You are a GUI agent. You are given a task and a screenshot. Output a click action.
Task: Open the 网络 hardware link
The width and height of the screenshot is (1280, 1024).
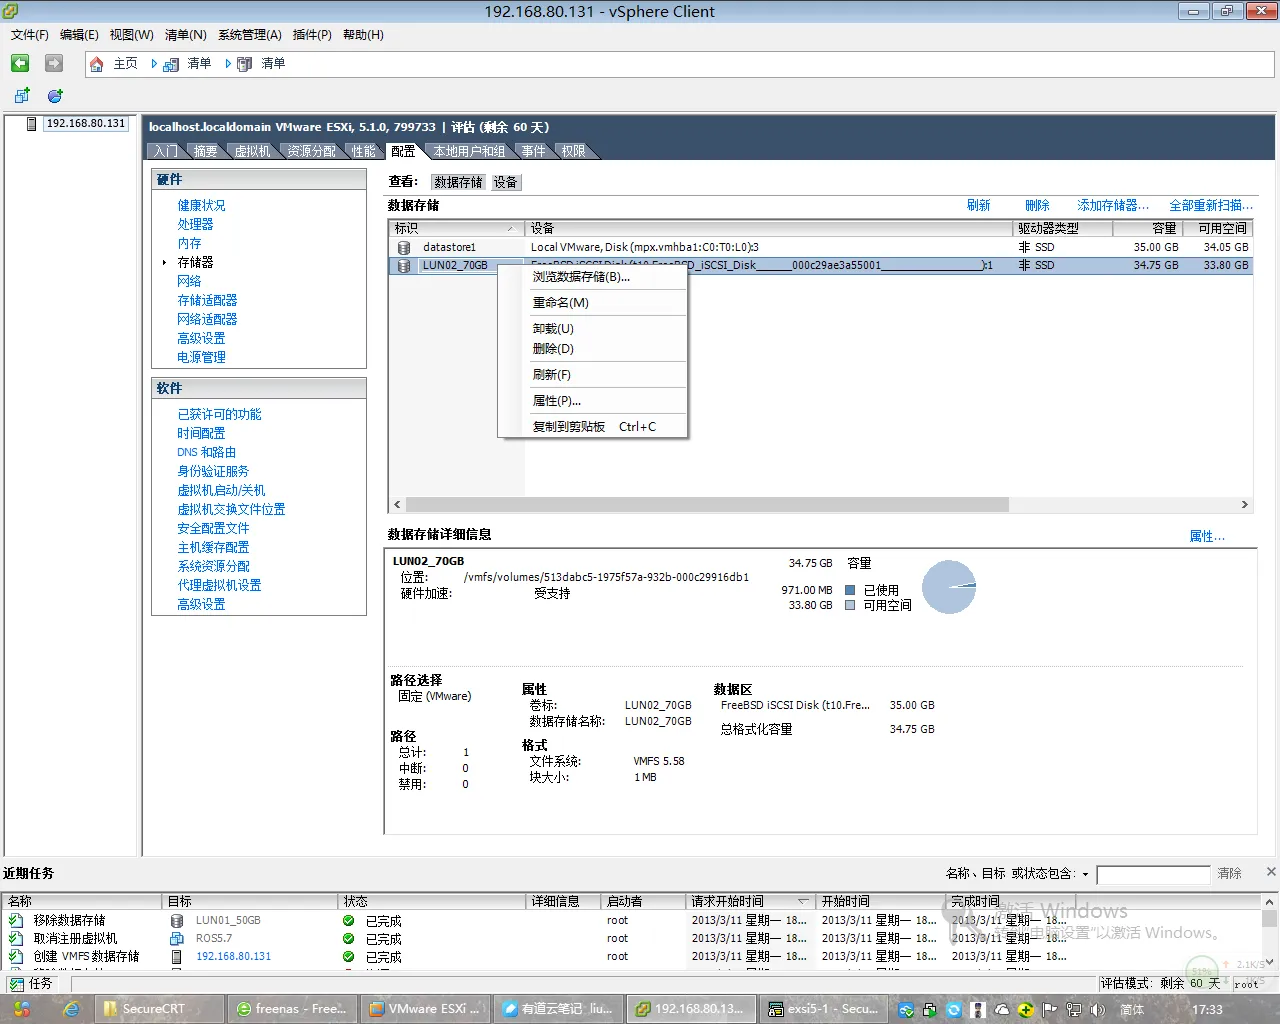189,281
